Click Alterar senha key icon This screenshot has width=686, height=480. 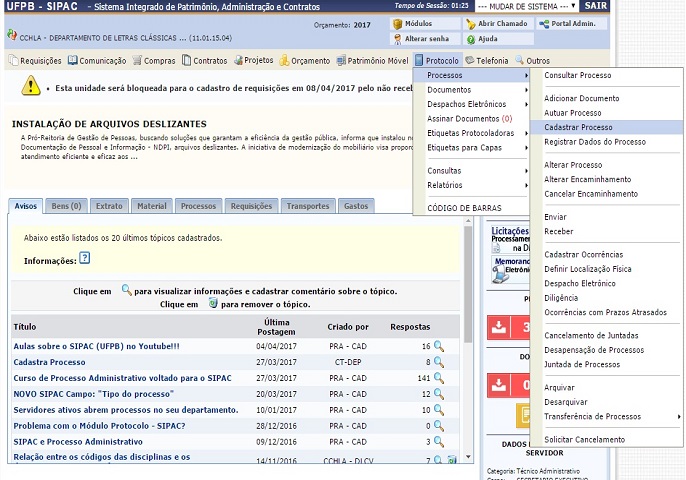(x=397, y=39)
